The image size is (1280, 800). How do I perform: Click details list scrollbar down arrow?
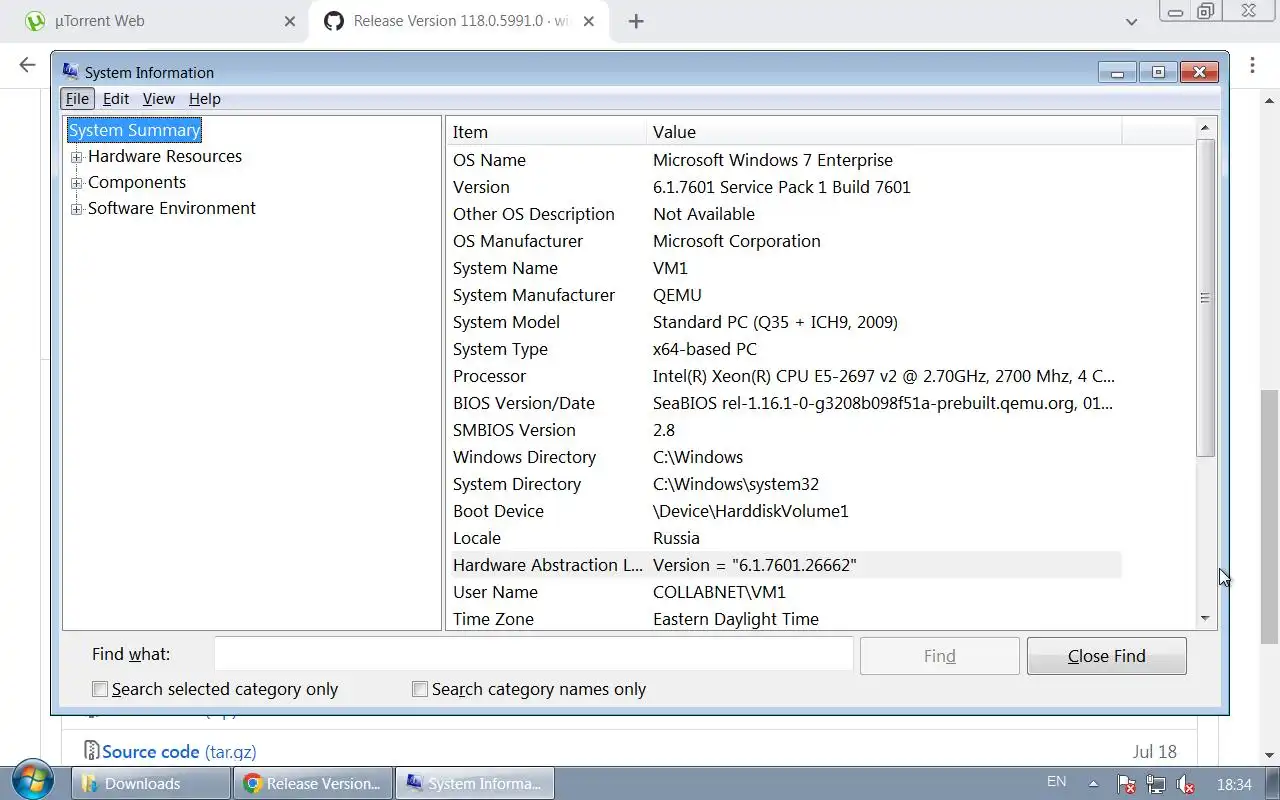coord(1205,619)
